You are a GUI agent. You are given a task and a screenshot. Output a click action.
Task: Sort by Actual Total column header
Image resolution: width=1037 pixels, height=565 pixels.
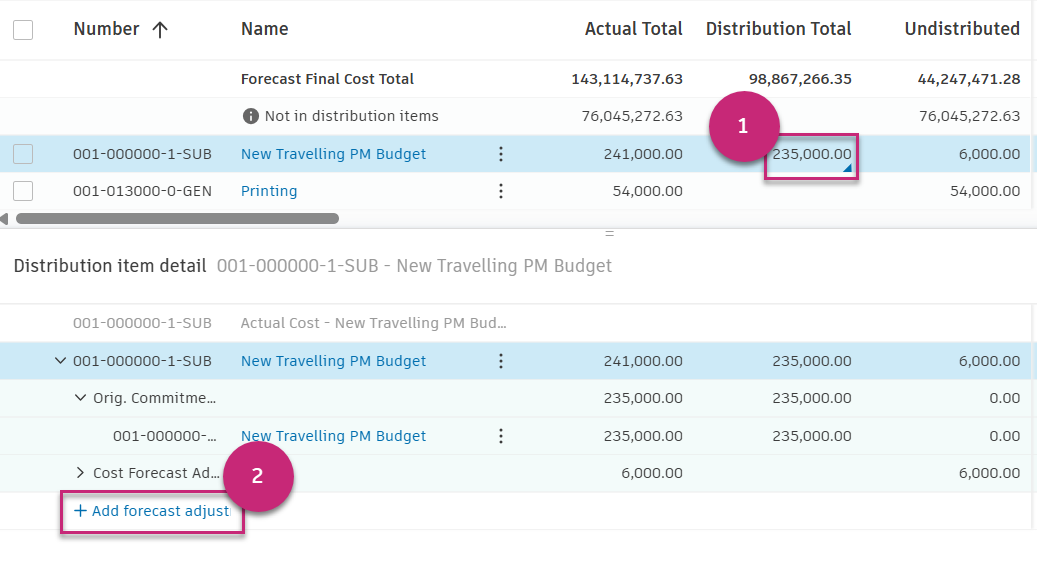(x=633, y=29)
